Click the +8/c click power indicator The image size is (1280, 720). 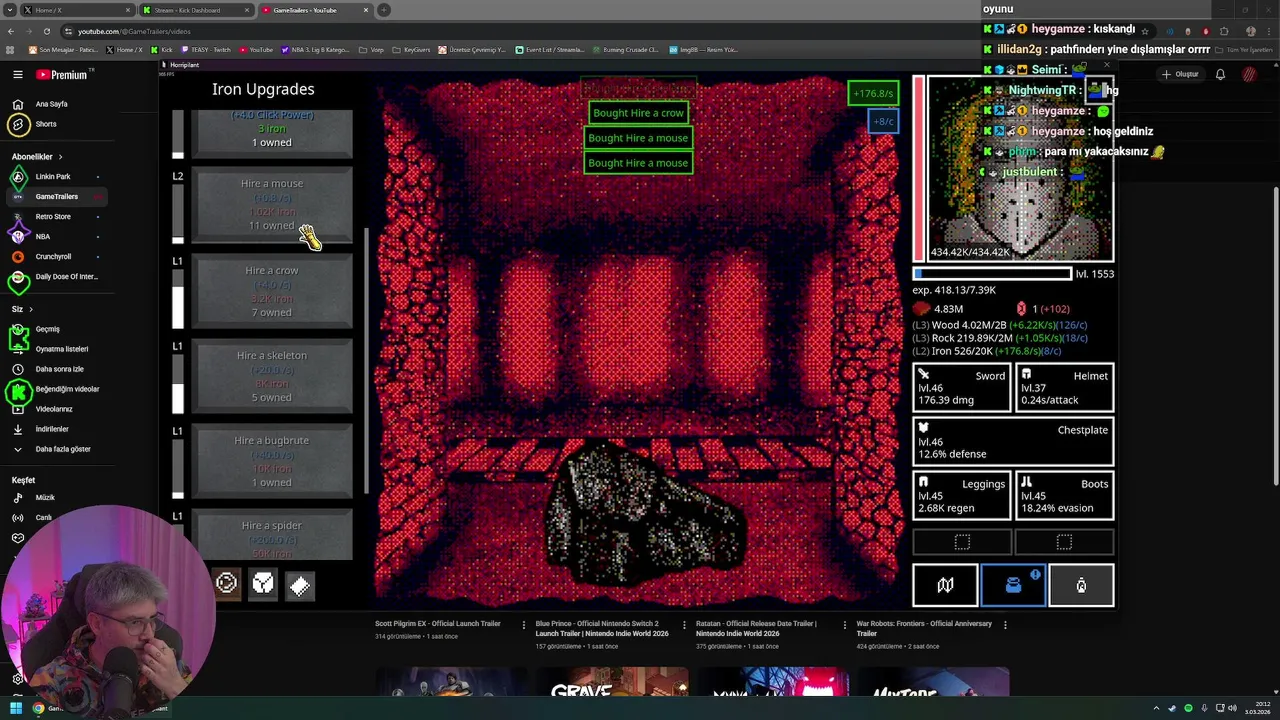(883, 122)
